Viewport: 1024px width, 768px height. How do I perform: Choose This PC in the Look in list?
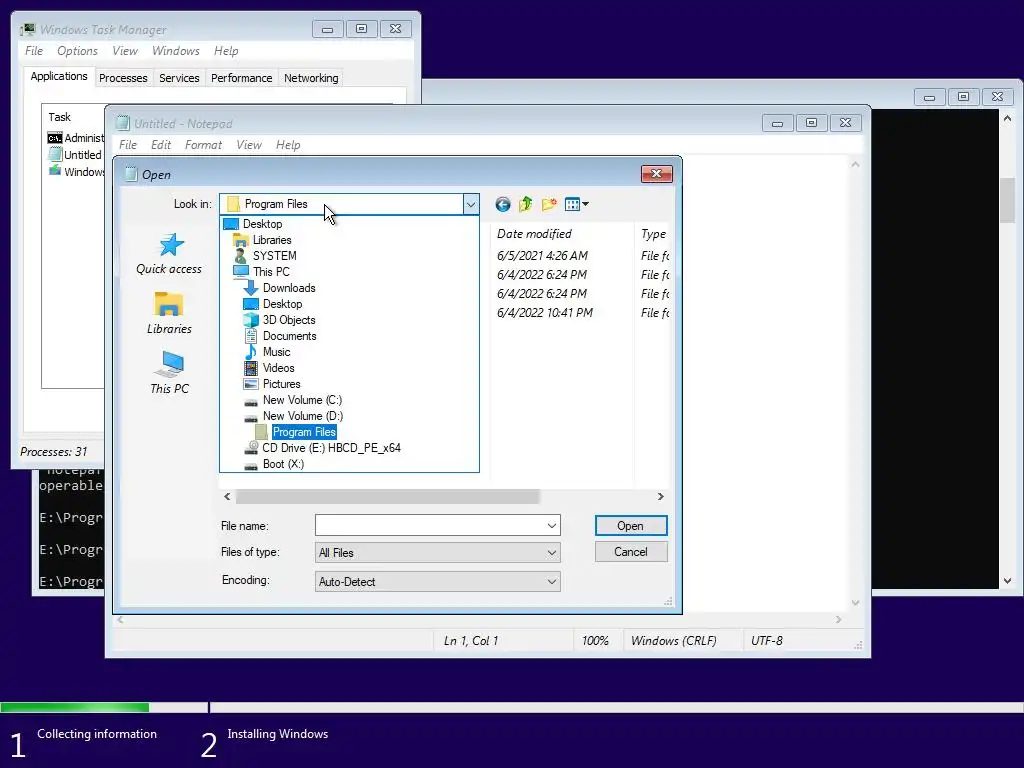tap(271, 272)
